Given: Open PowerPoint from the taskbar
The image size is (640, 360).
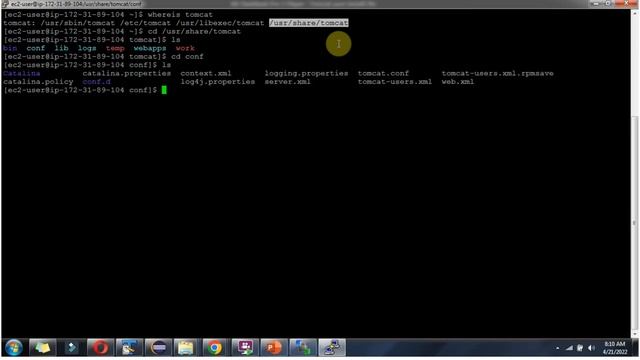Looking at the screenshot, I should click(x=273, y=348).
